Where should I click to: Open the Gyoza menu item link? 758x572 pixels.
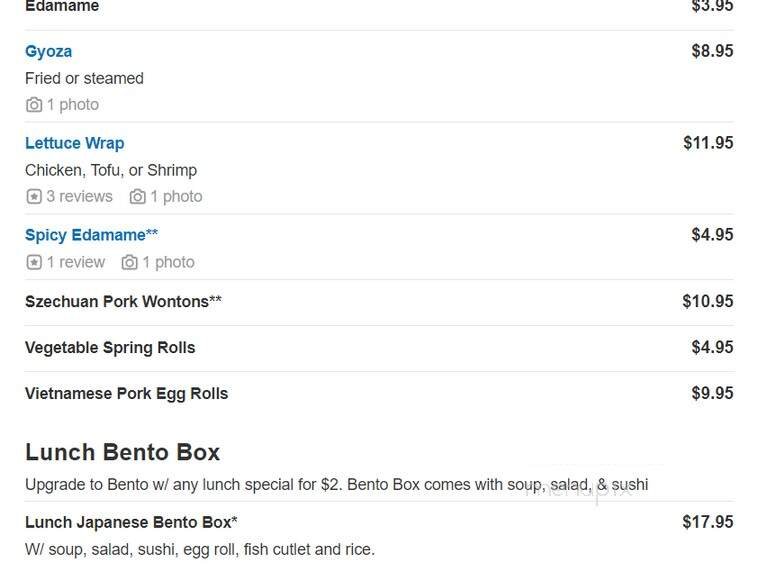coord(48,51)
